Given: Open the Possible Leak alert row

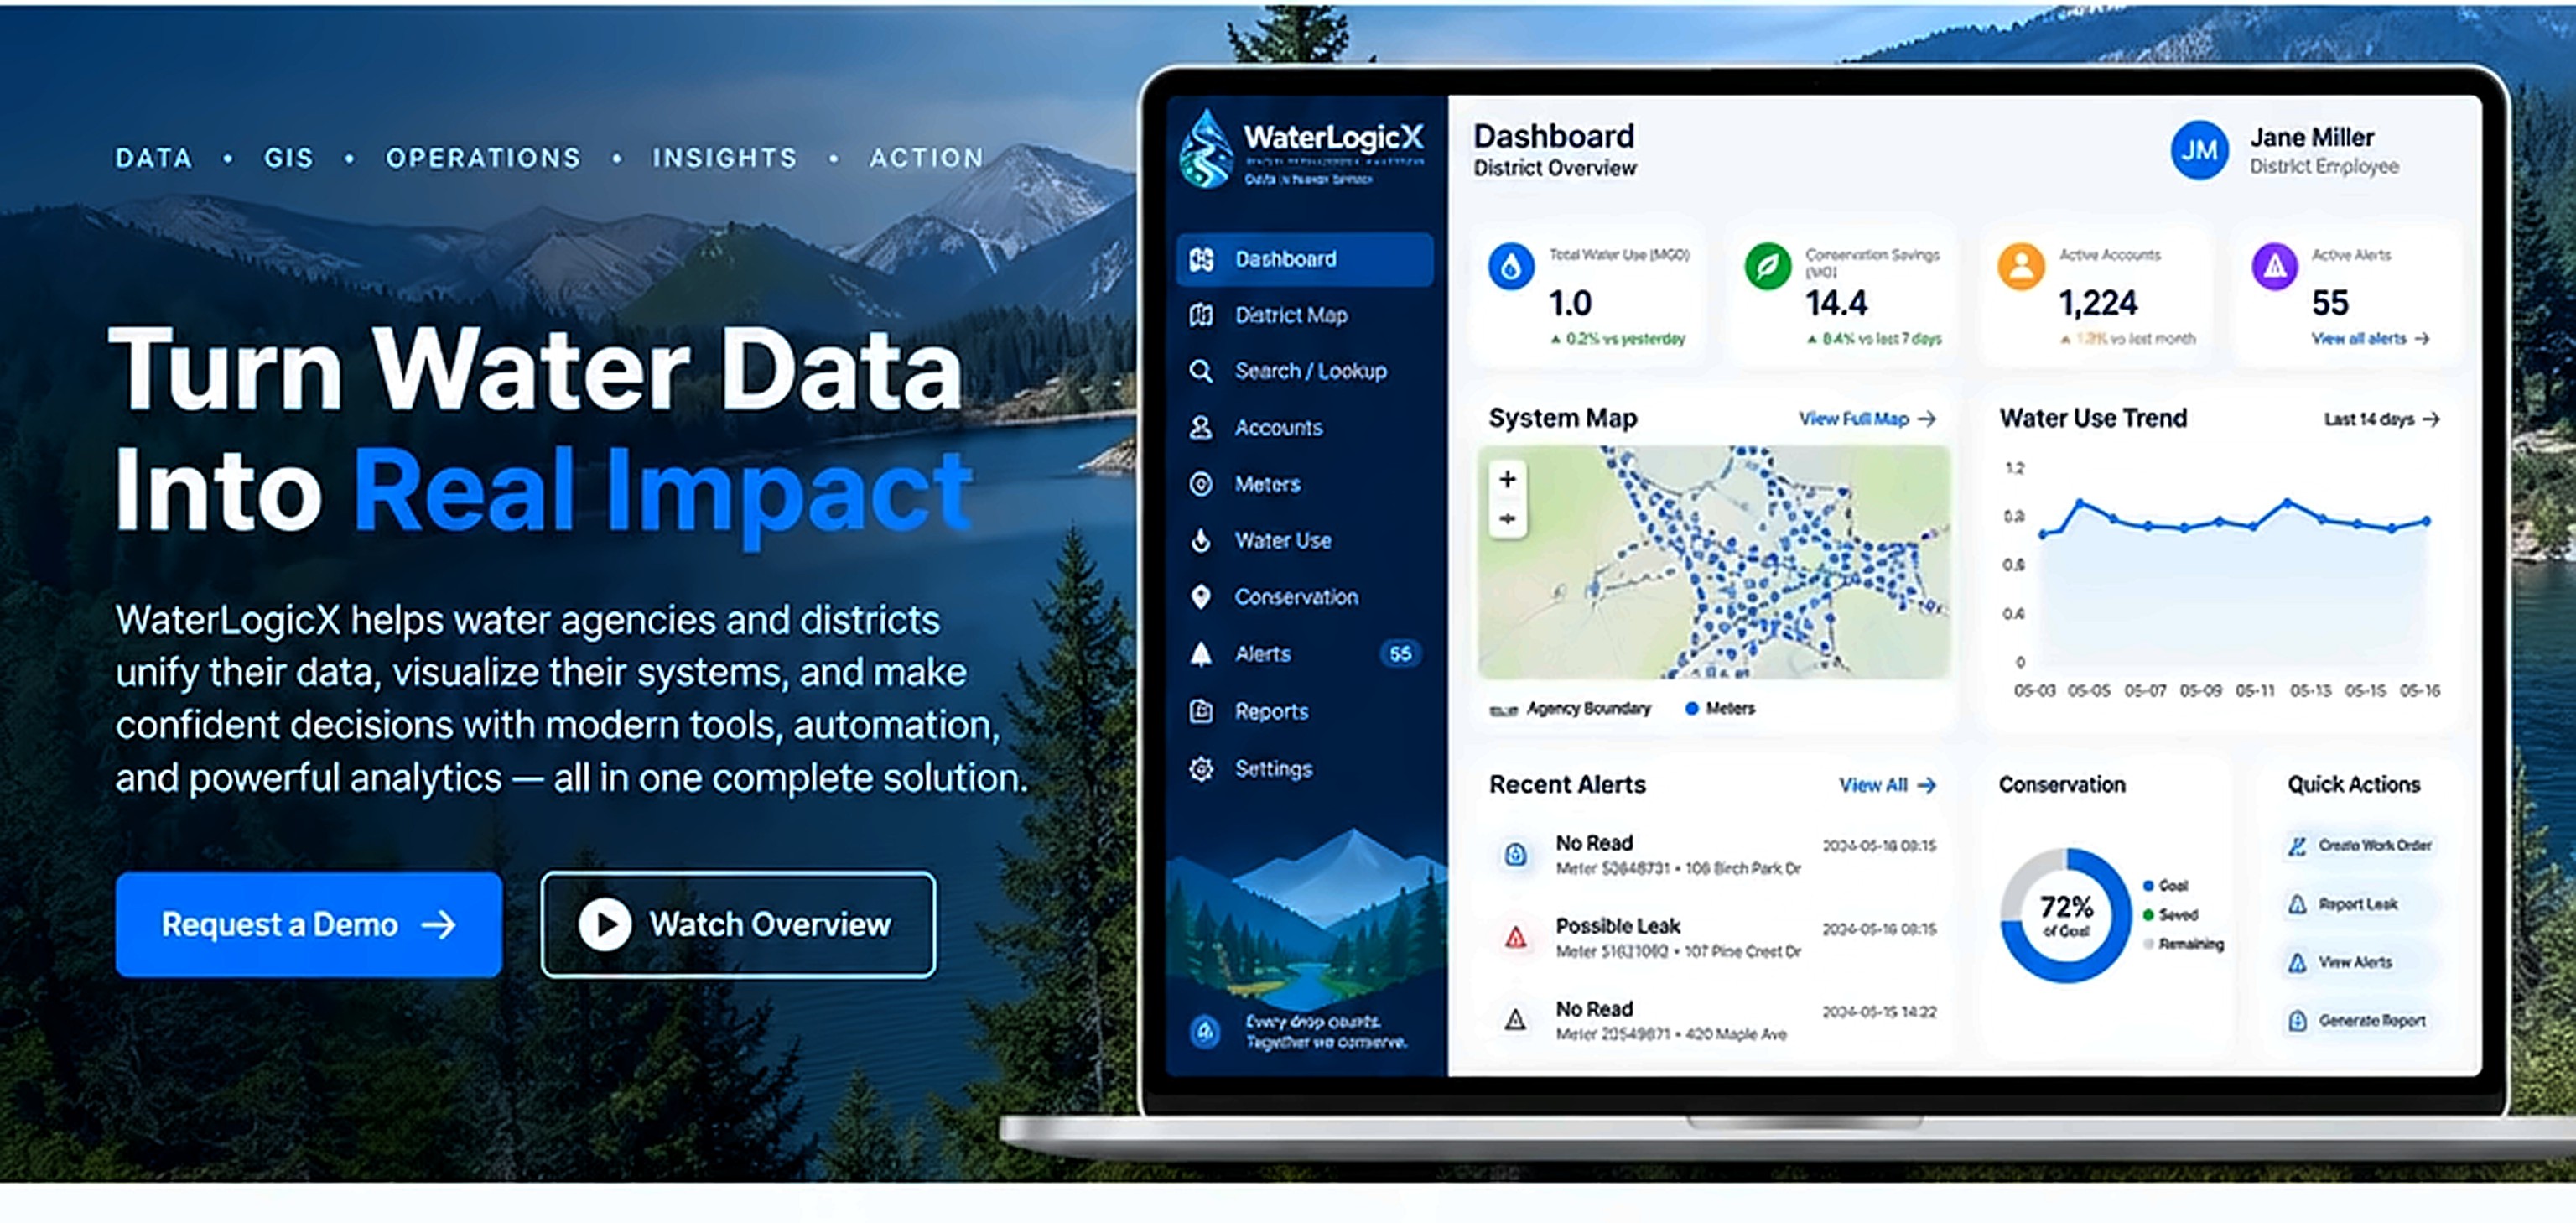Looking at the screenshot, I should click(1714, 938).
